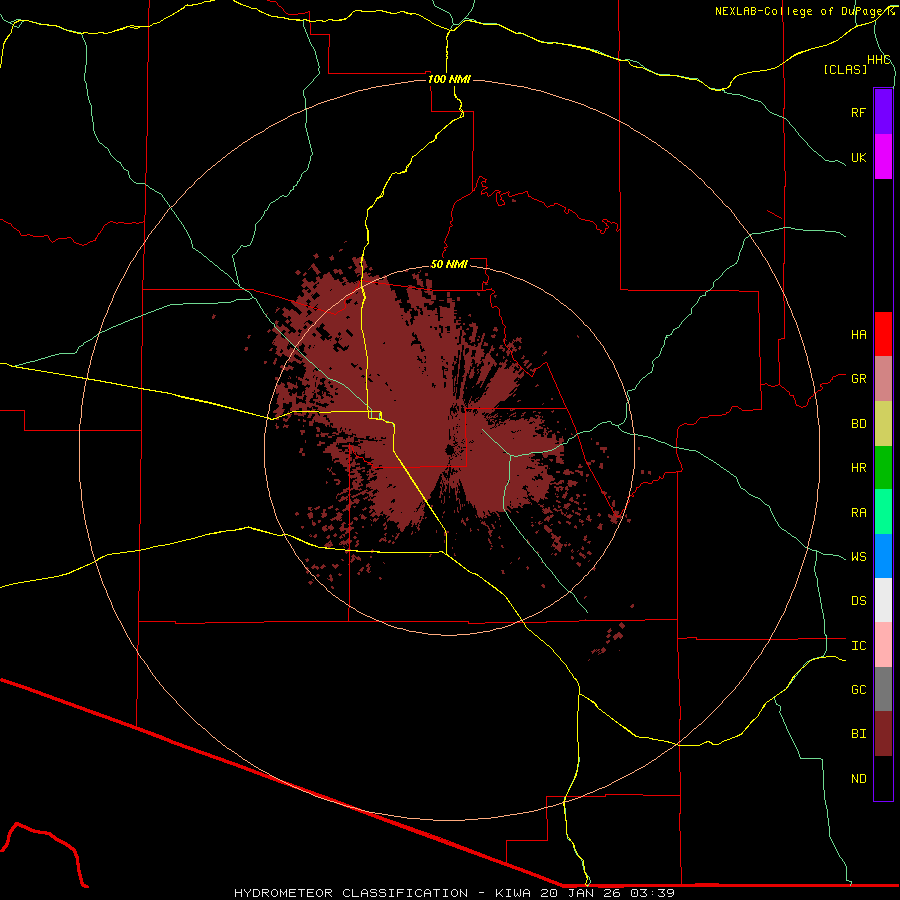
Task: Click the 50 NMI range ring label
Action: tap(449, 264)
